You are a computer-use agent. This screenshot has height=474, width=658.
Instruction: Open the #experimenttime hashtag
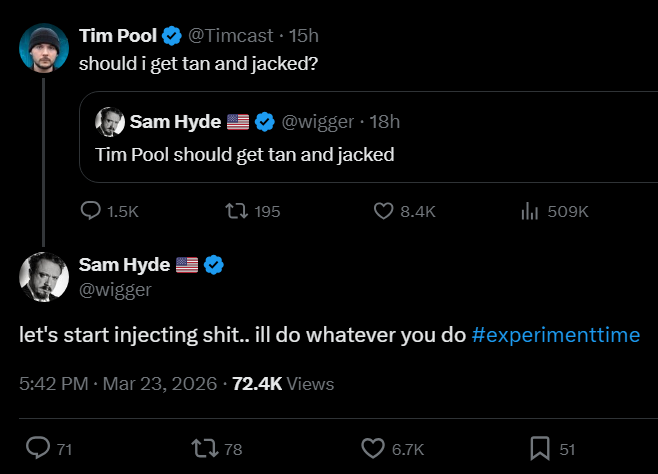point(555,335)
